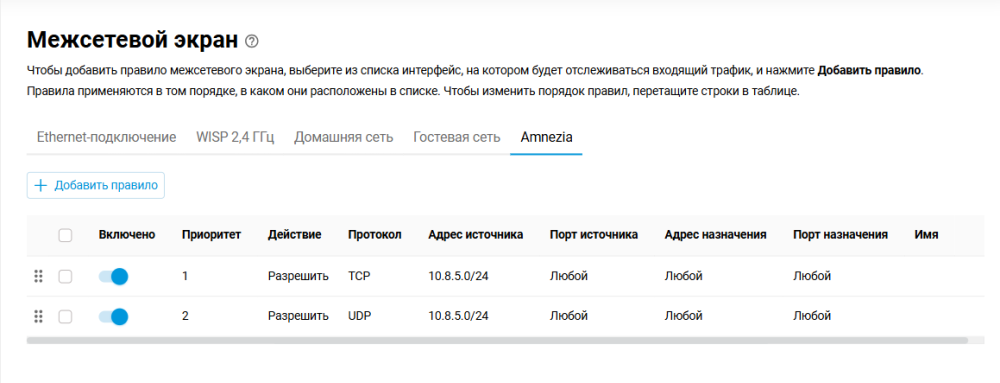Check the box for the UDP rule
The height and width of the screenshot is (383, 1000).
click(x=65, y=316)
